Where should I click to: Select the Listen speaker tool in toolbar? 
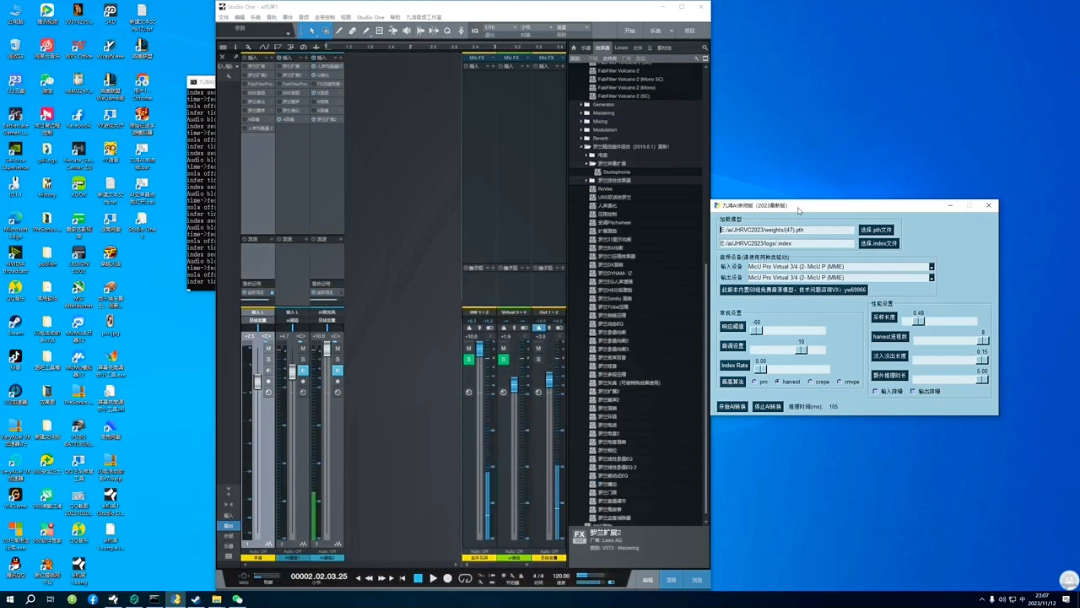pos(406,30)
